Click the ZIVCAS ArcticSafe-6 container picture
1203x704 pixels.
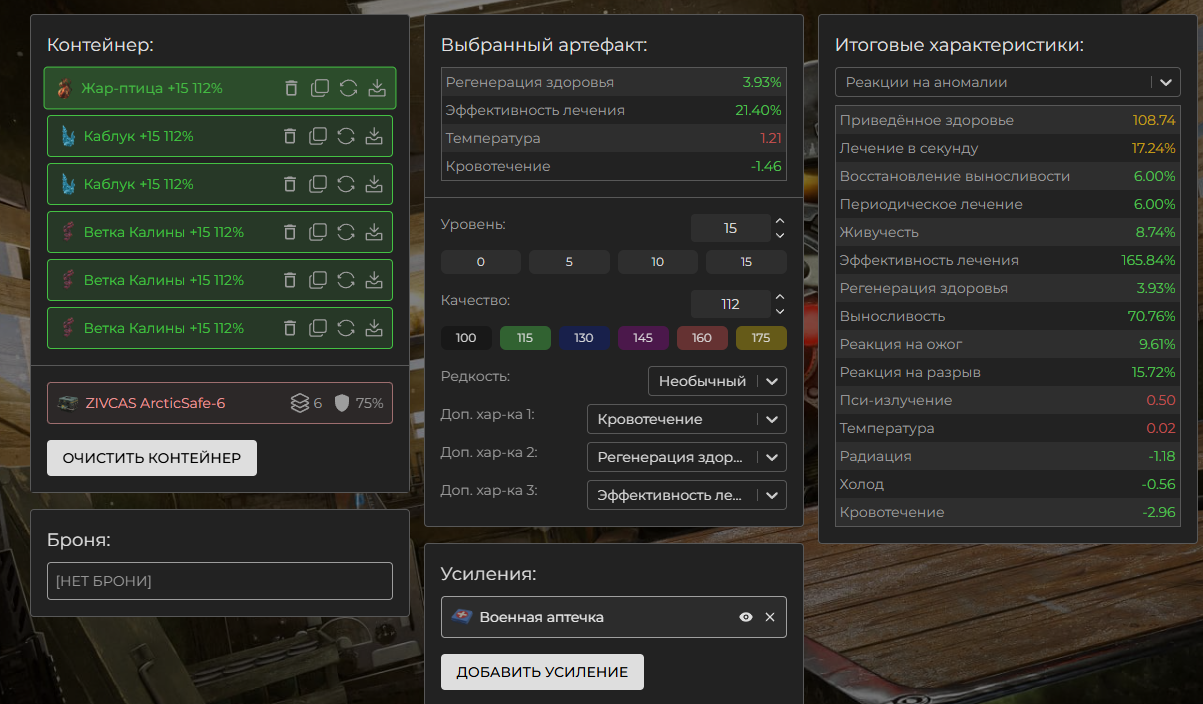[68, 403]
